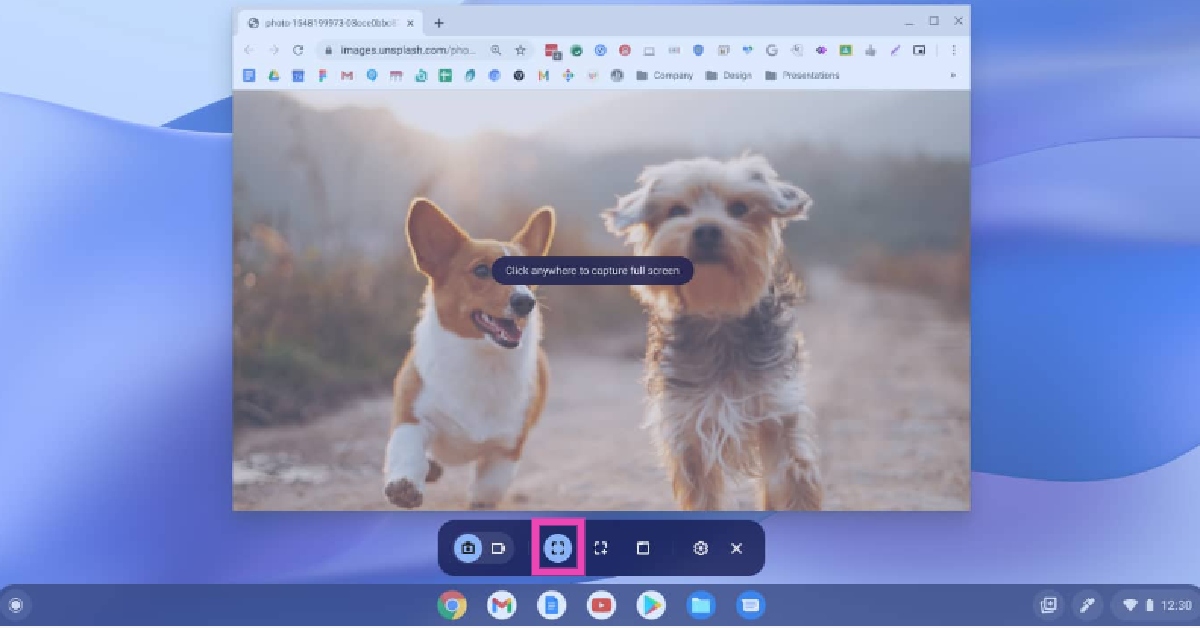Open Chrome three-dot menu
This screenshot has width=1200, height=628.
point(954,50)
